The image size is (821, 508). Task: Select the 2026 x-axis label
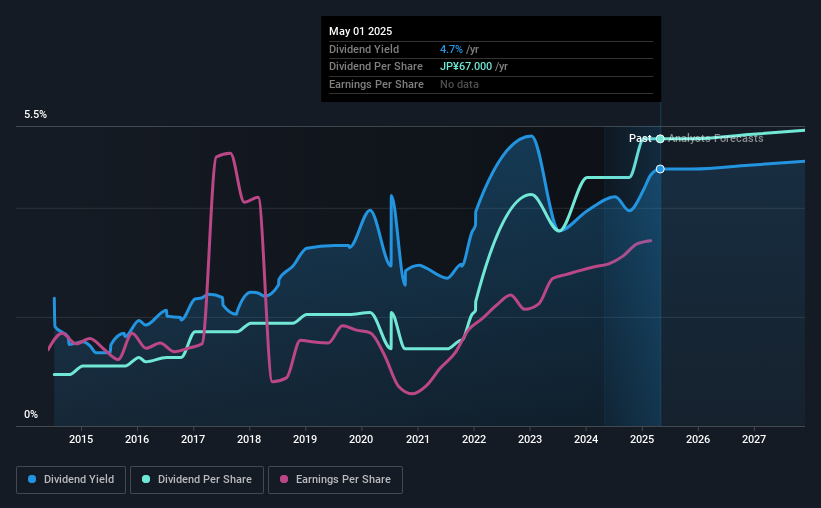coord(698,439)
